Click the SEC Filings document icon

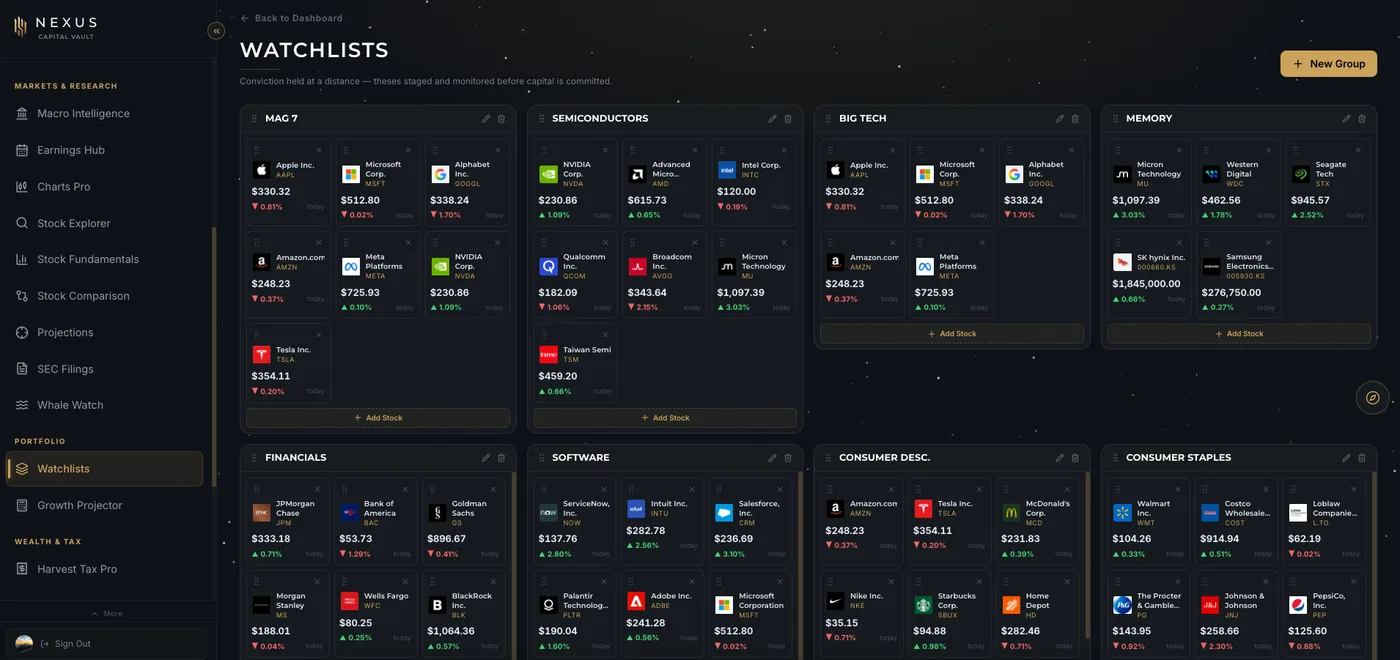(22, 369)
